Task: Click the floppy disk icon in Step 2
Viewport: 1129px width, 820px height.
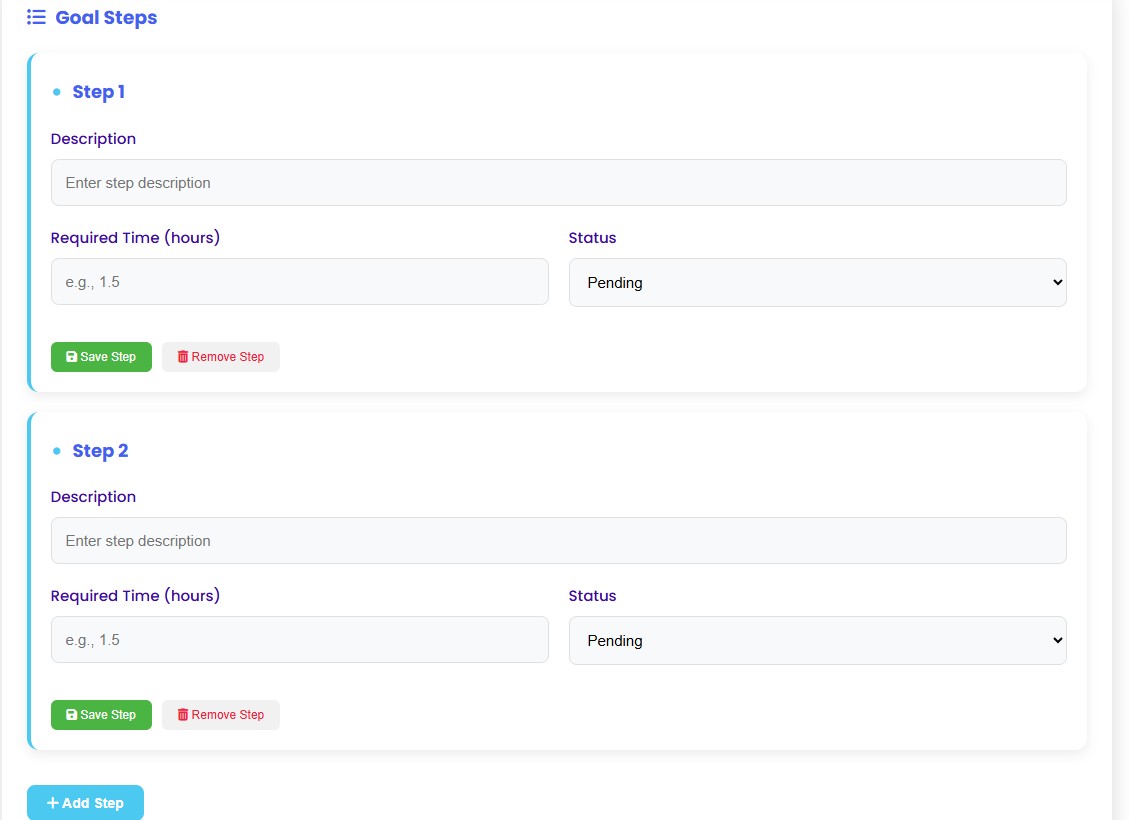Action: pos(71,715)
